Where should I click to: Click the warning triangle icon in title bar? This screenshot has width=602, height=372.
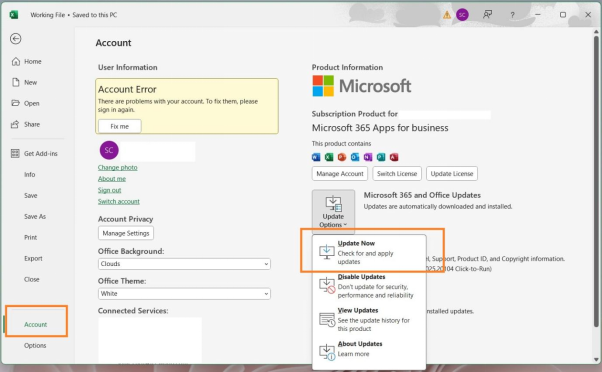(x=447, y=15)
